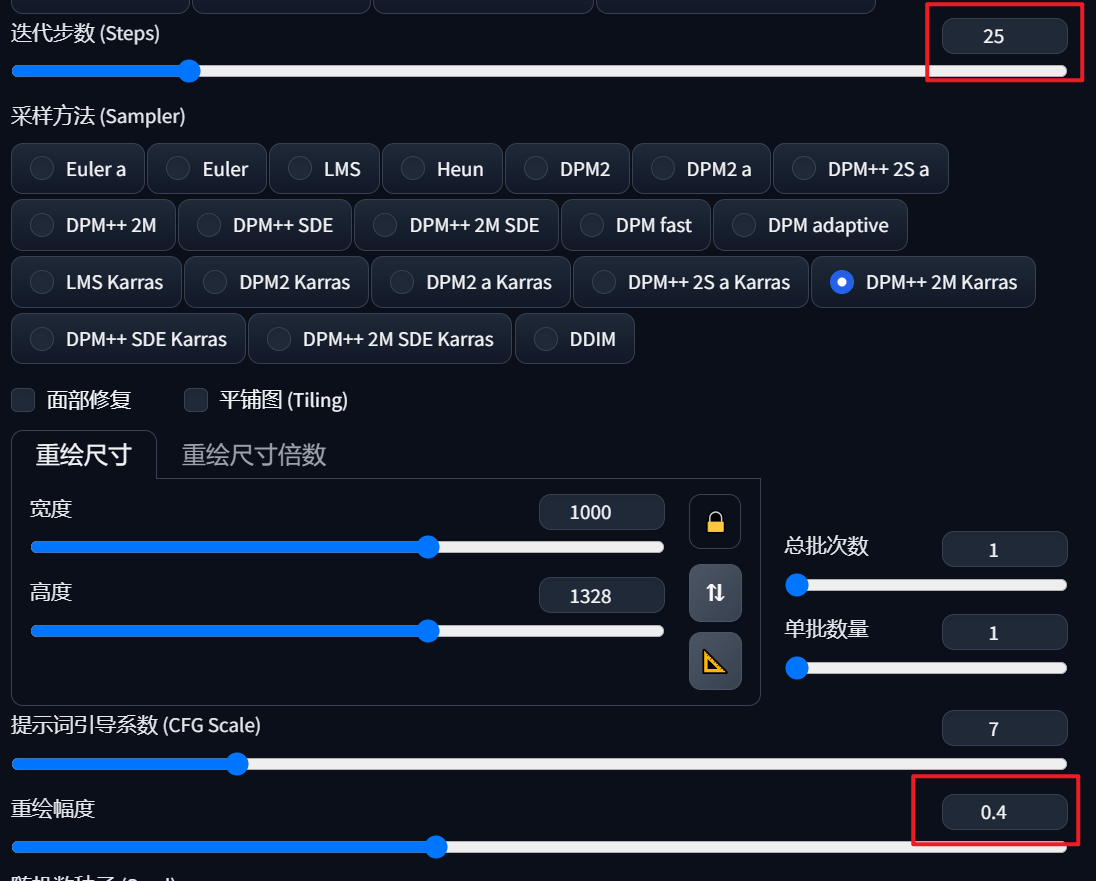
Task: Switch to the 重绘尺寸倍数 tab
Action: (254, 454)
